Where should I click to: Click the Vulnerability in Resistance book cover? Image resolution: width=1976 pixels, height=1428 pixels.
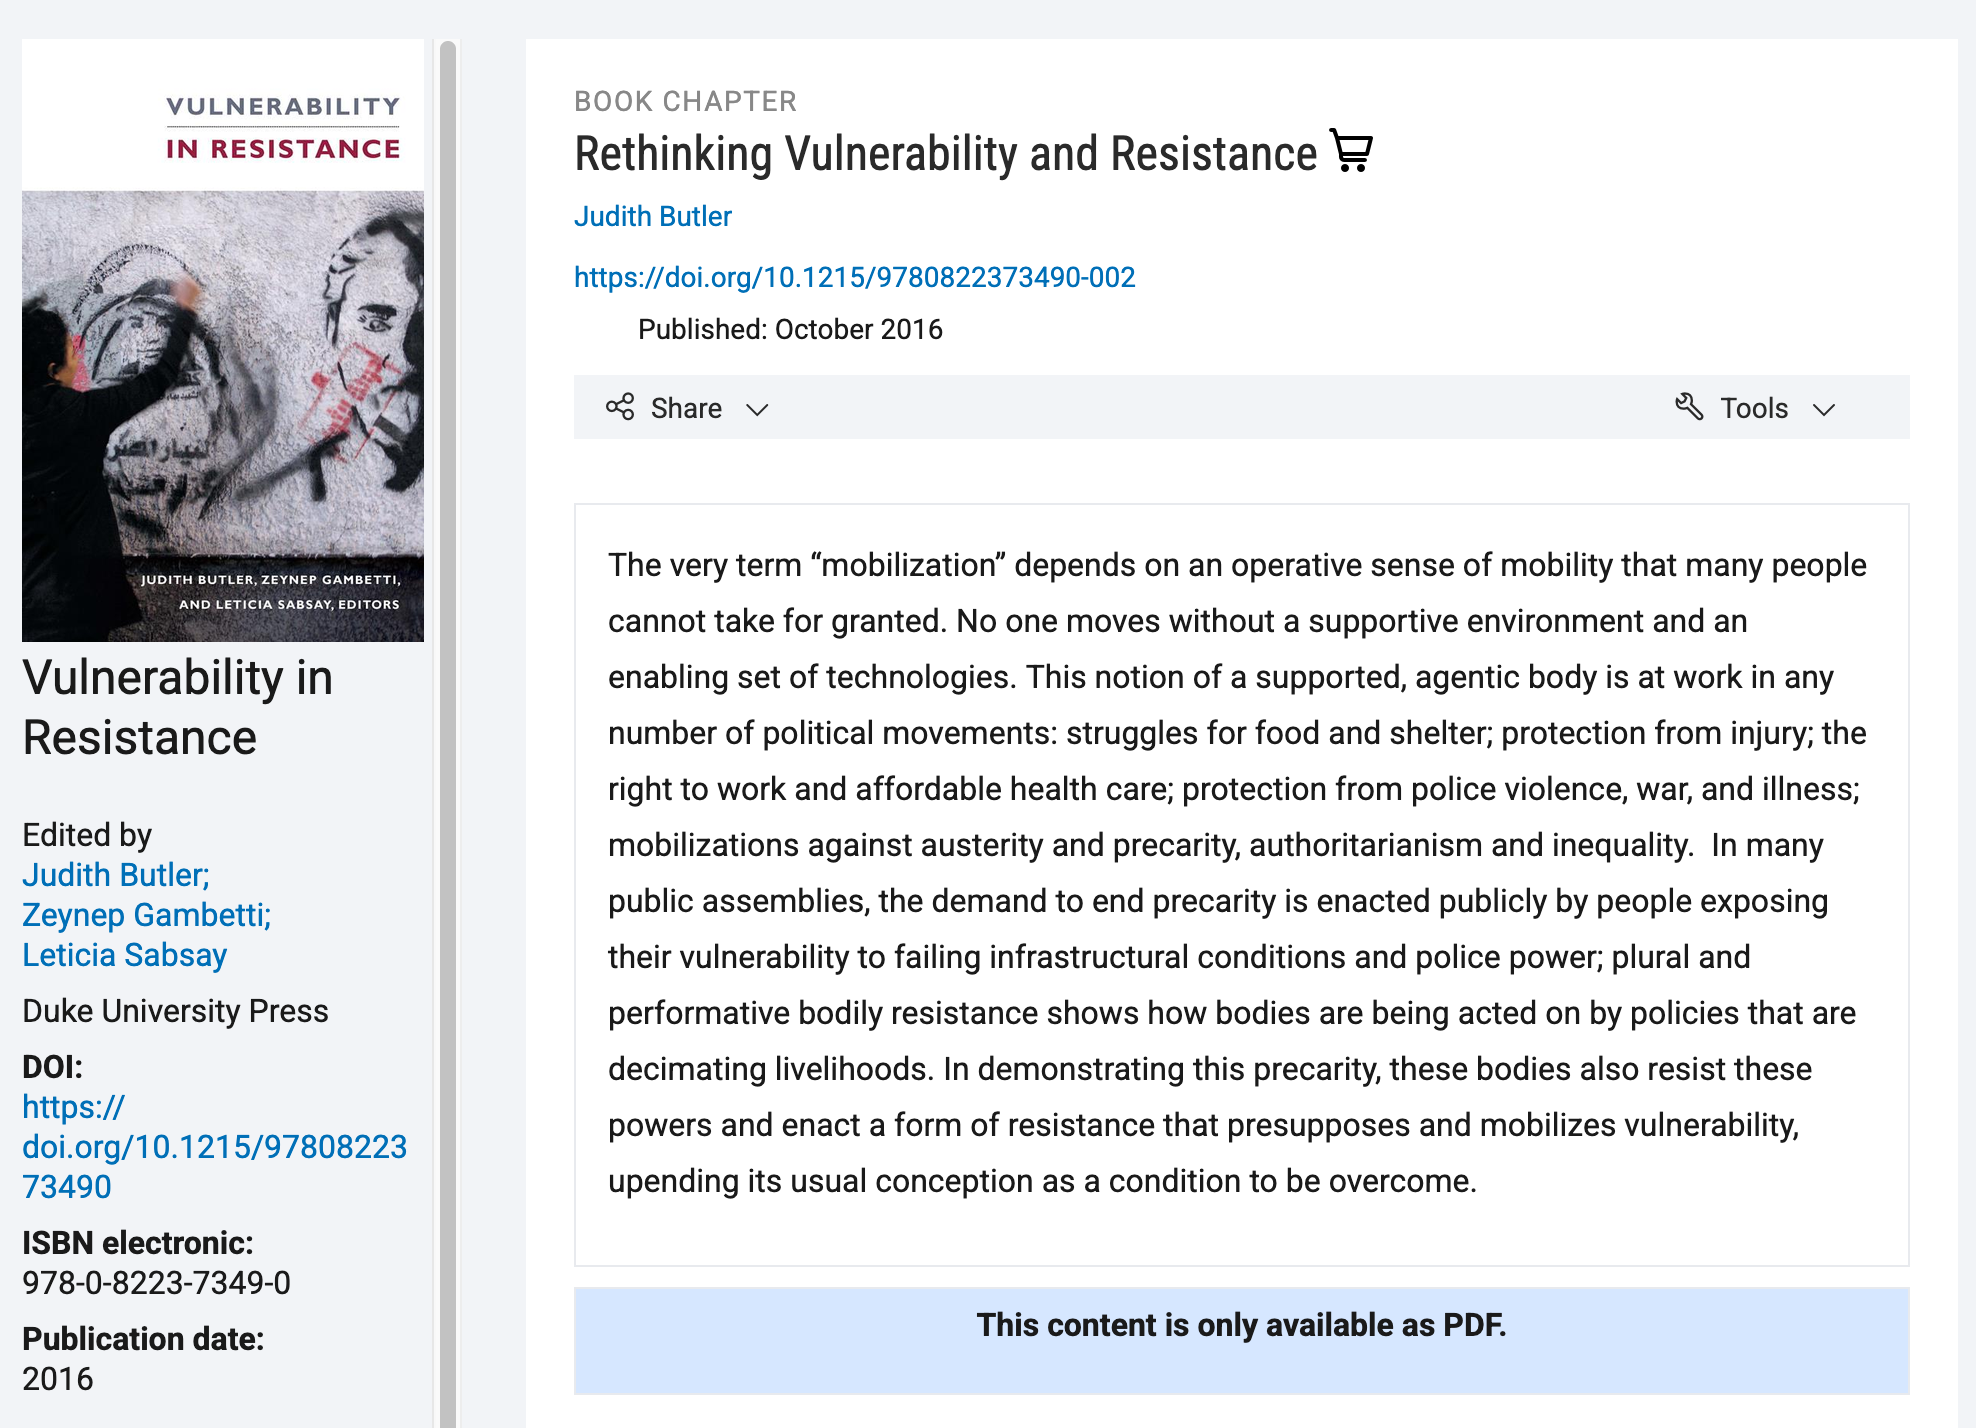pos(223,341)
